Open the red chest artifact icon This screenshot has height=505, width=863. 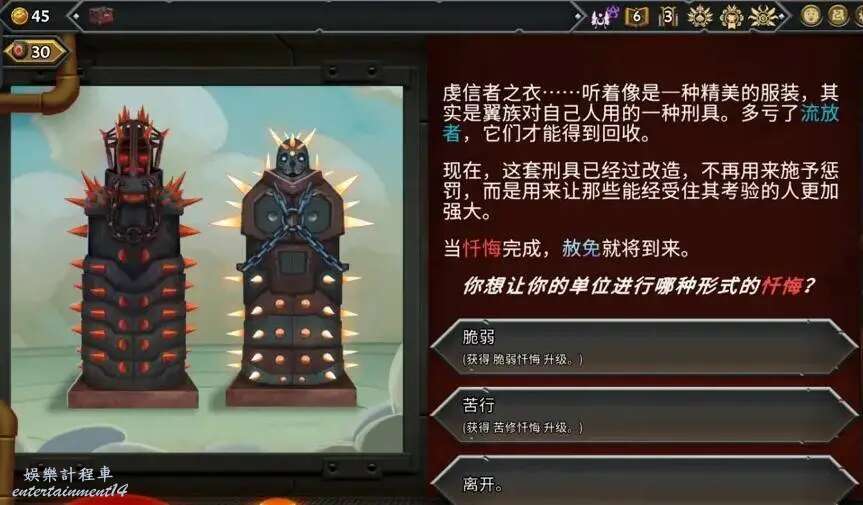pyautogui.click(x=101, y=16)
